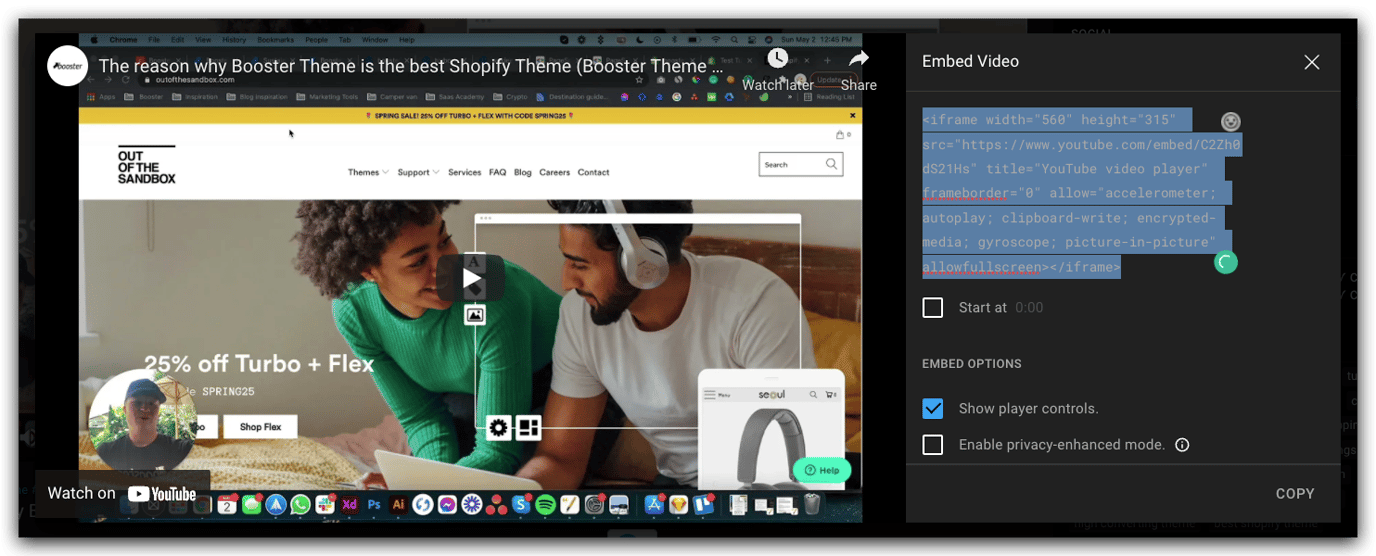
Task: Click the Themes menu in the video frame
Action: click(368, 172)
